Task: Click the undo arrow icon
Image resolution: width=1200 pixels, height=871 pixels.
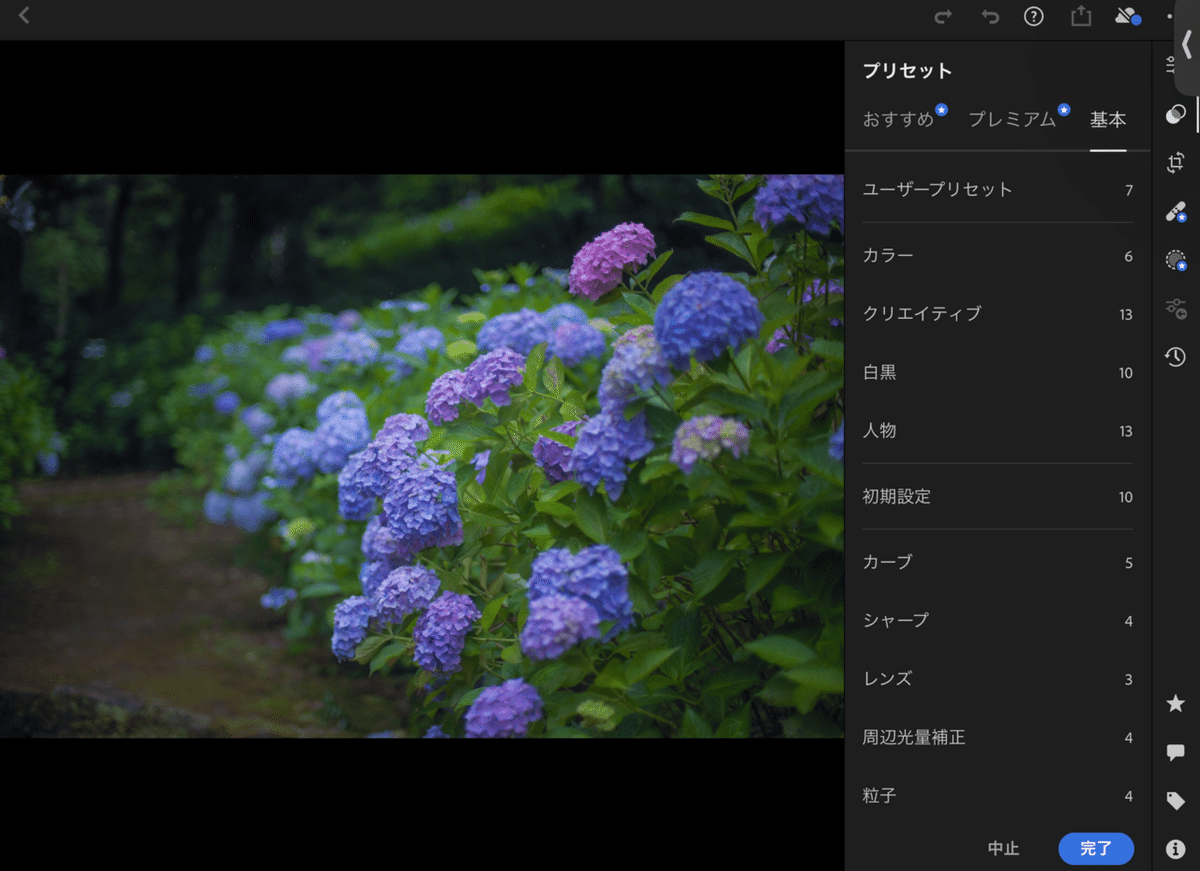Action: click(990, 17)
